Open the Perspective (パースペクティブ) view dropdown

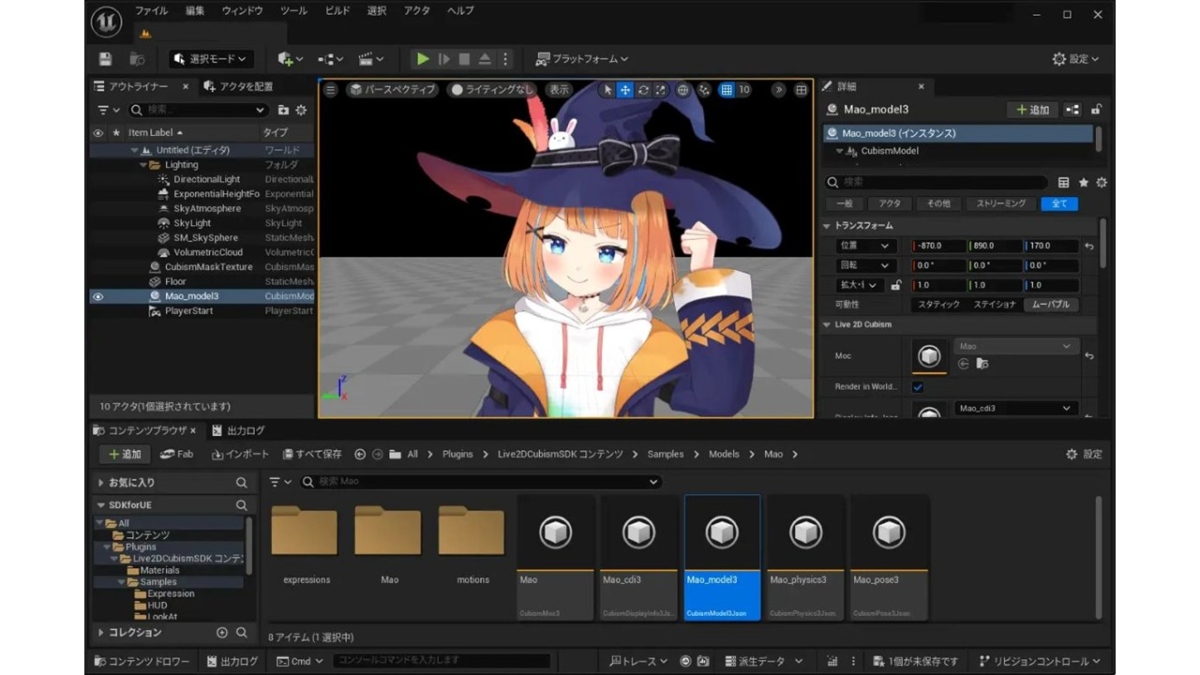(x=393, y=90)
